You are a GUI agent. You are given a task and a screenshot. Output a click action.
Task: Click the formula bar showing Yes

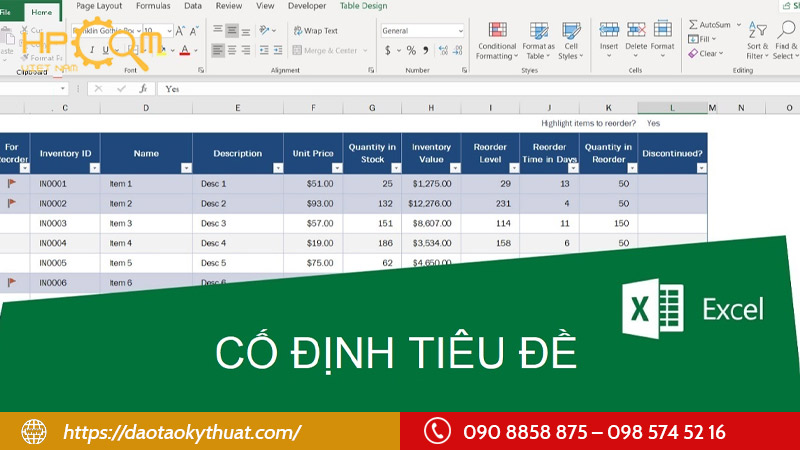coord(479,89)
